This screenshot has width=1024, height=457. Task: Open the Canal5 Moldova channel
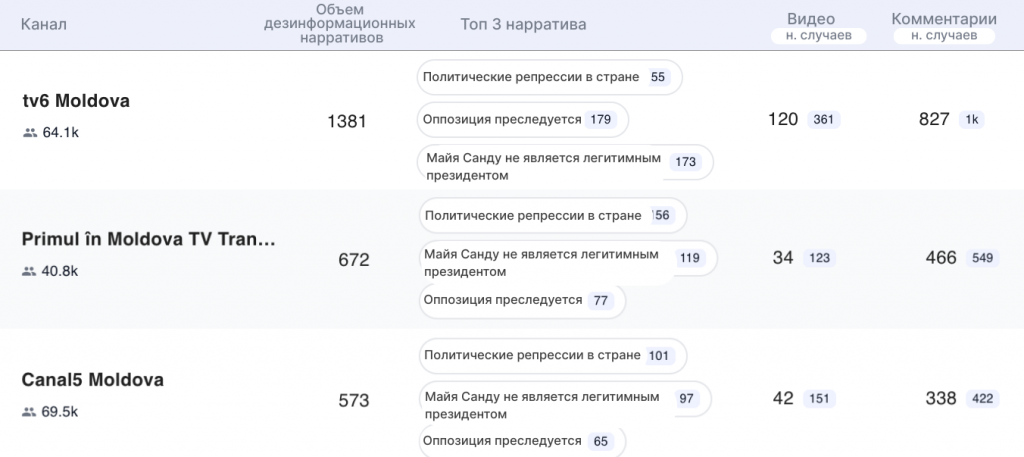click(x=92, y=380)
